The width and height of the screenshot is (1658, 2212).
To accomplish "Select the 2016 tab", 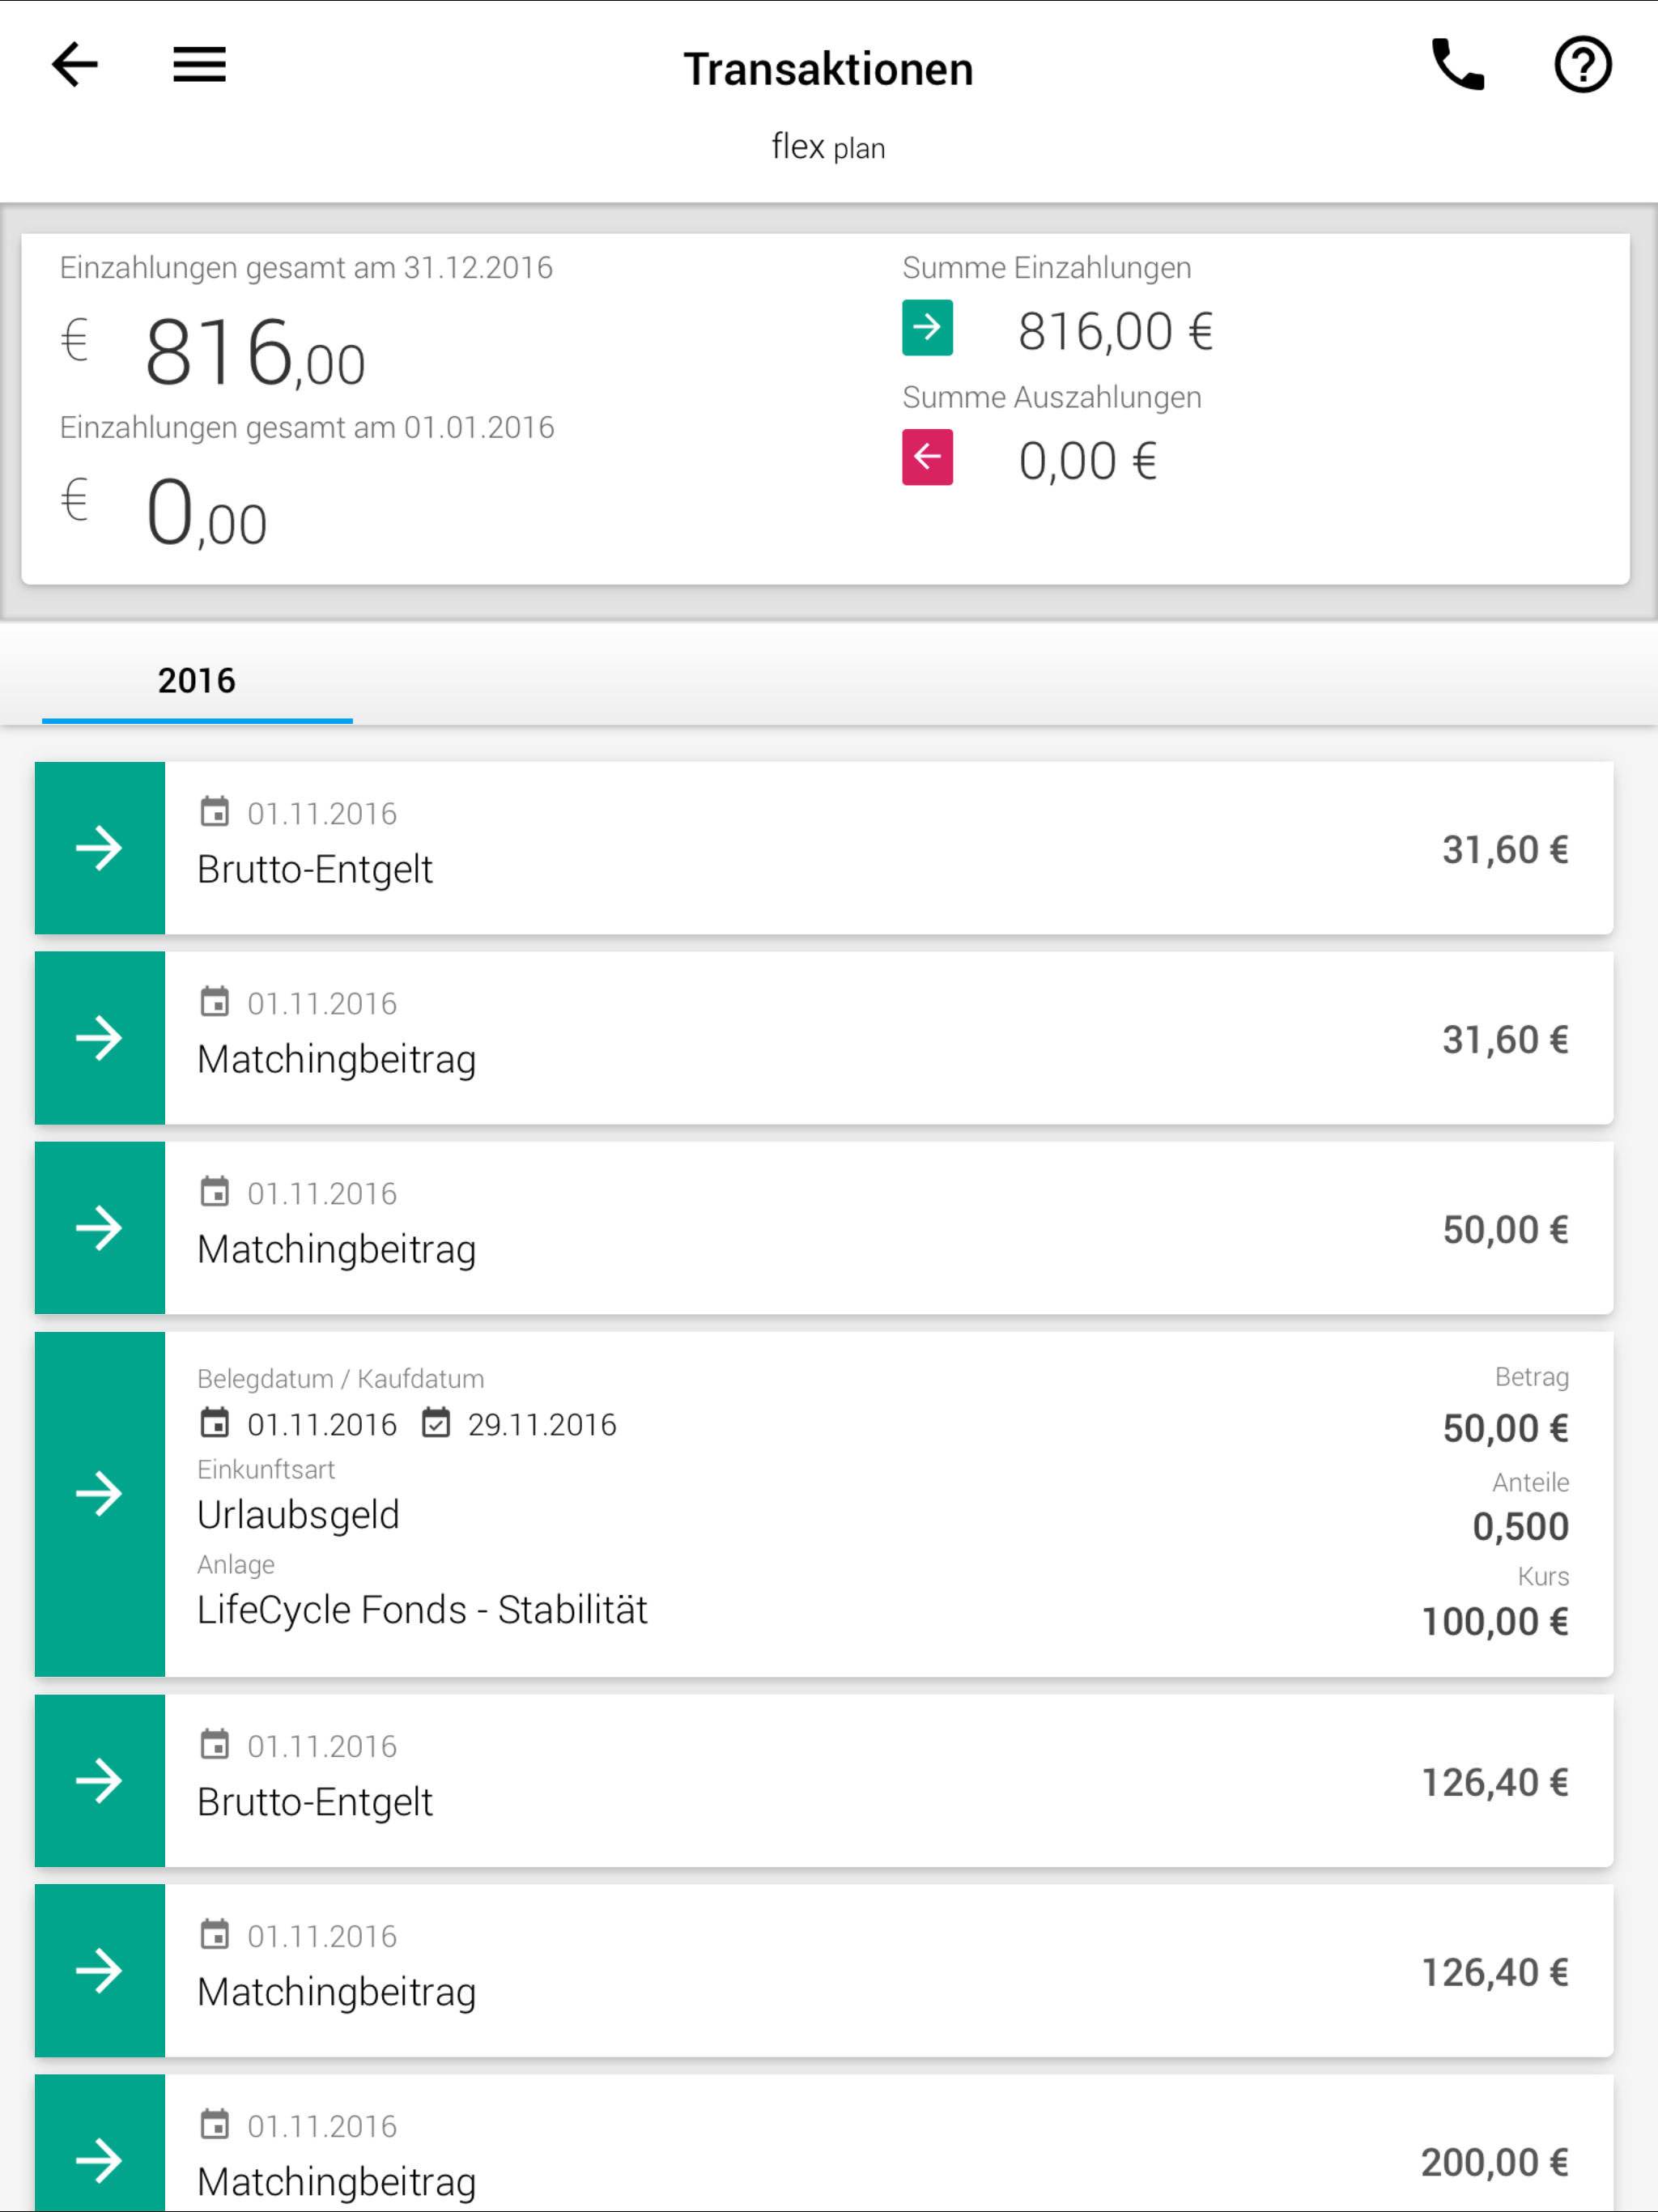I will coord(197,680).
